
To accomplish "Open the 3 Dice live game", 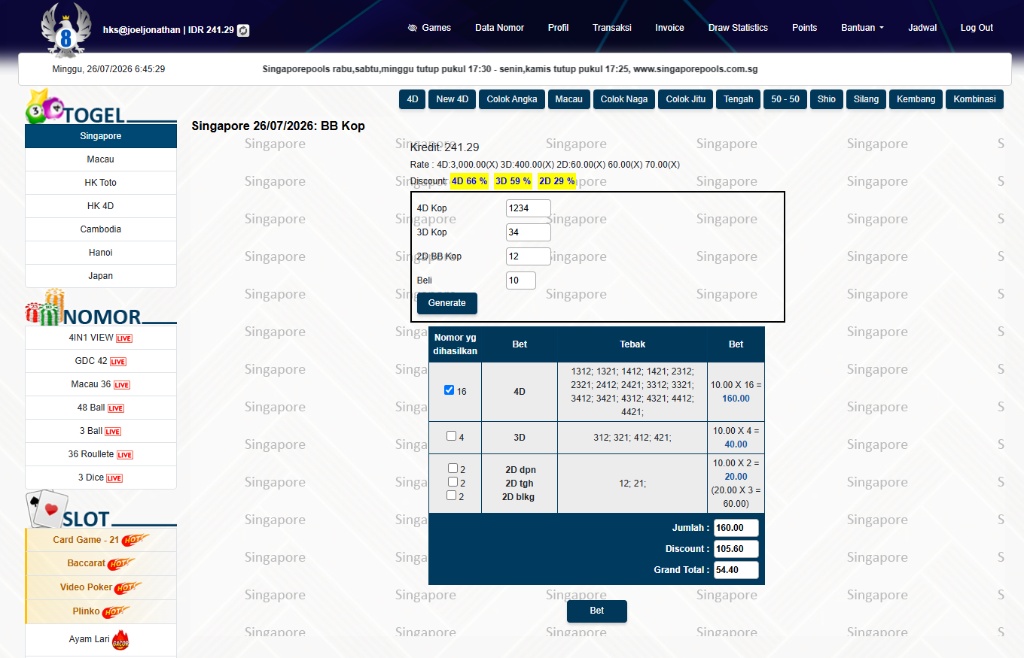I will [x=101, y=478].
